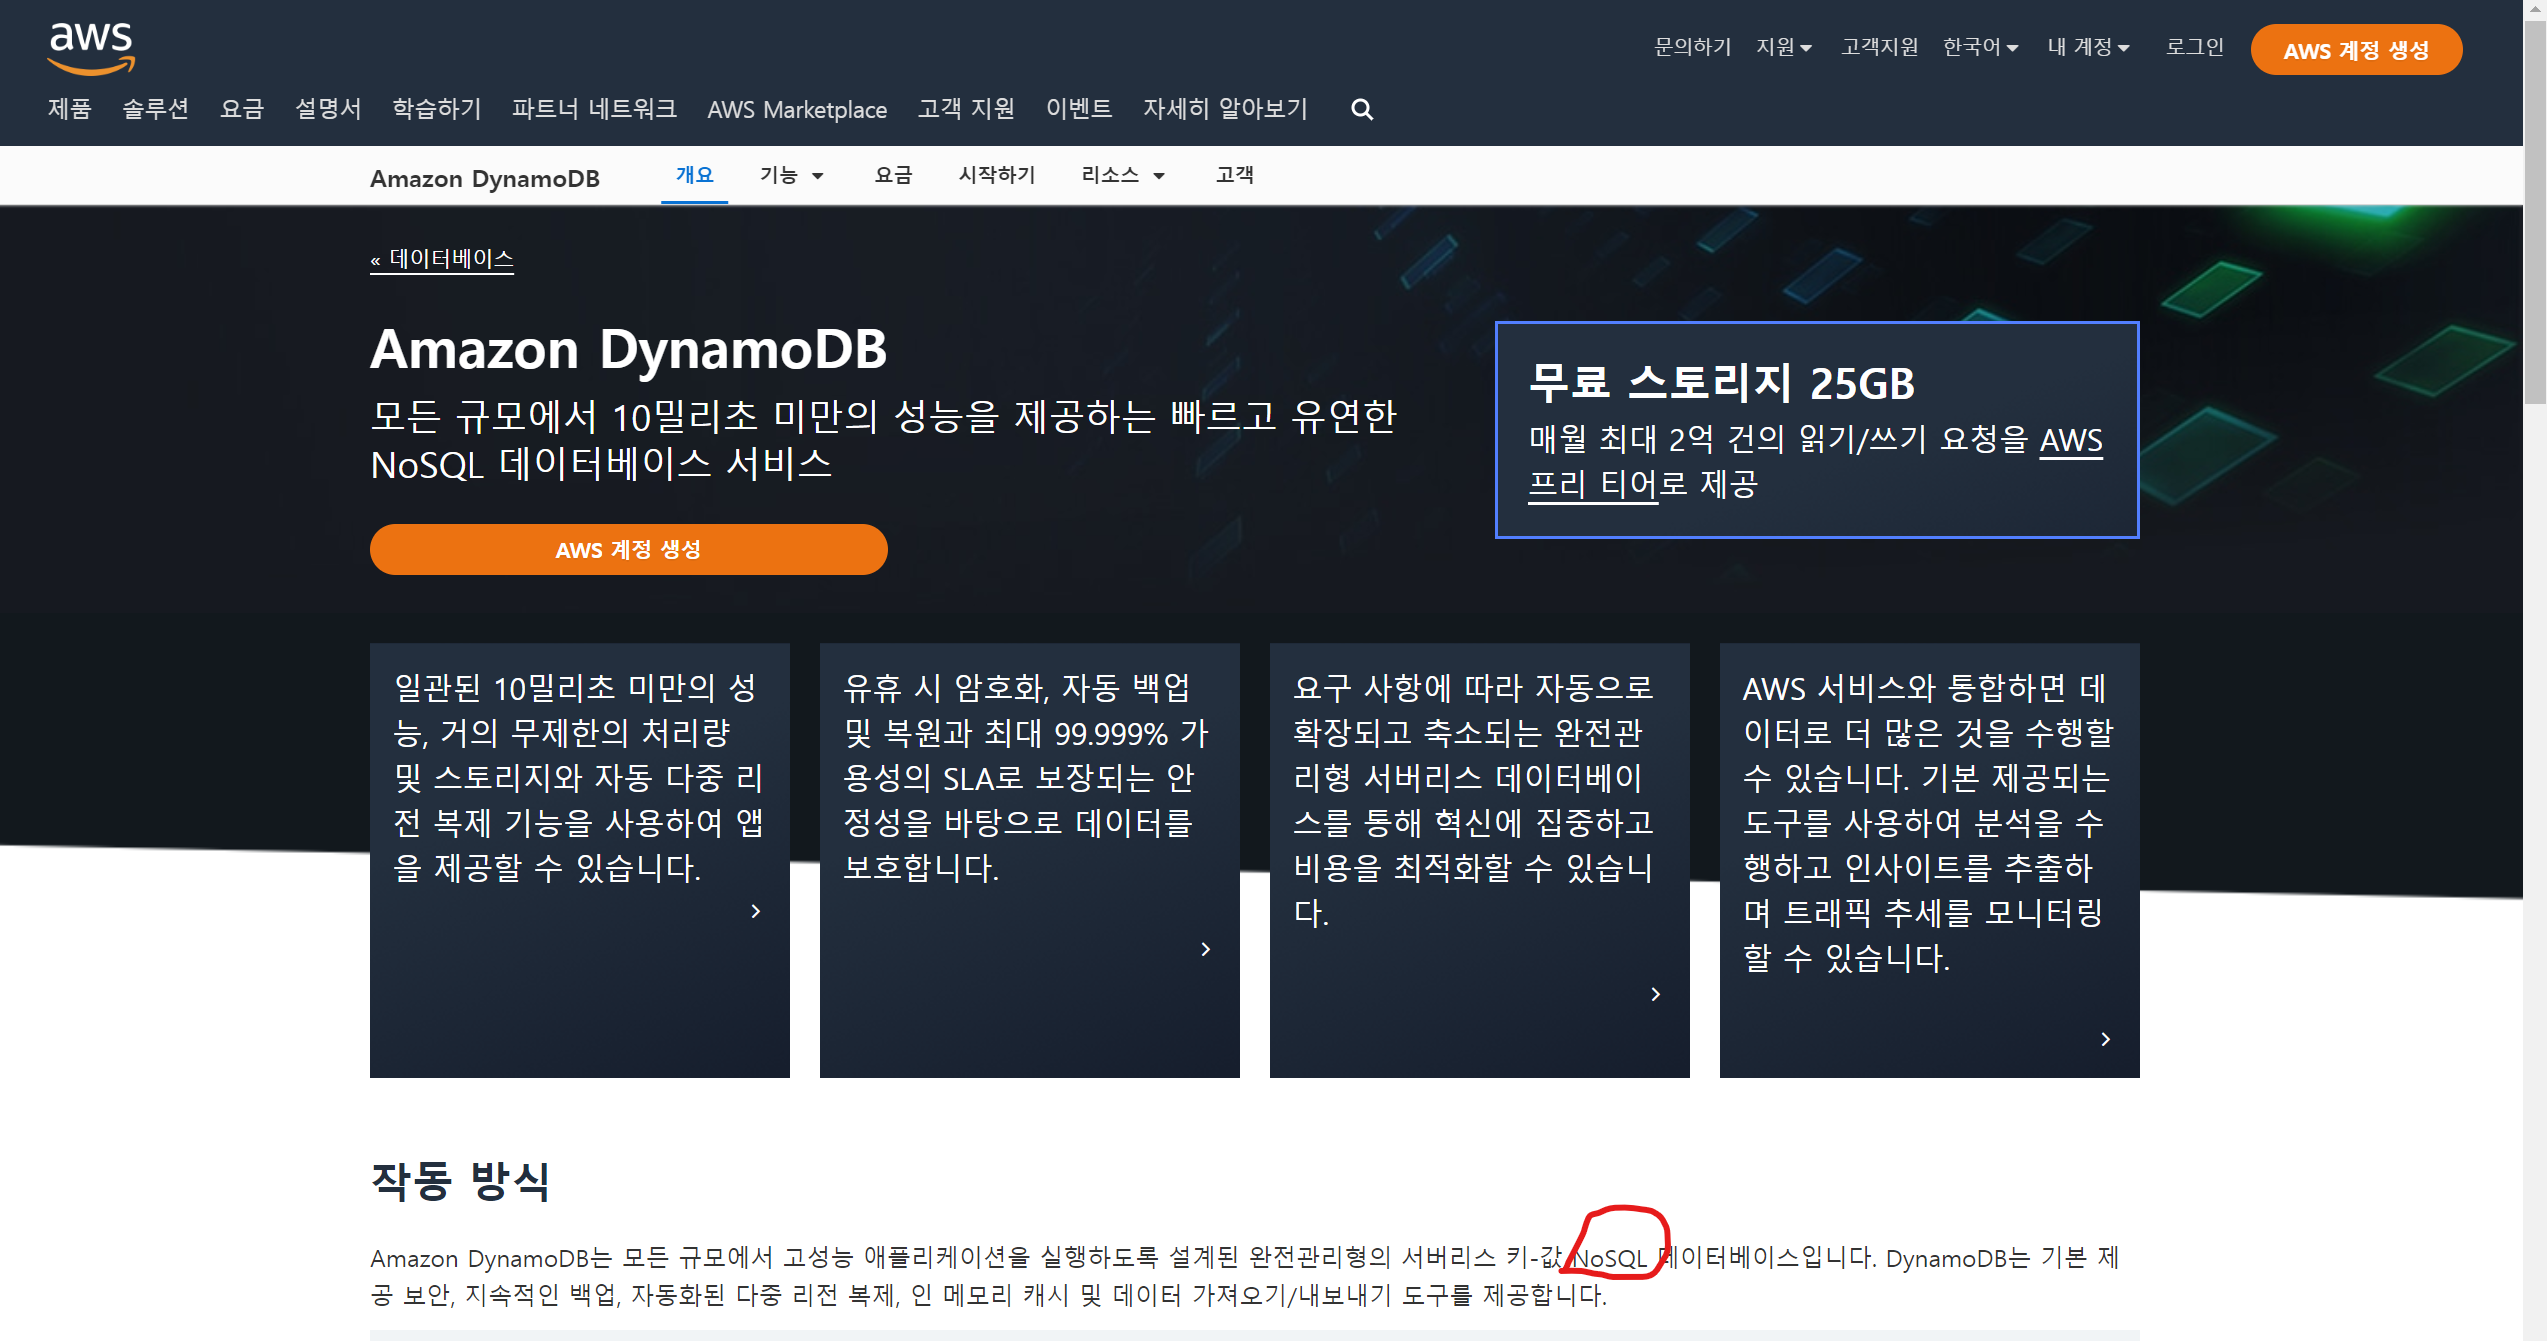Open the 리소스 dropdown

click(x=1122, y=175)
